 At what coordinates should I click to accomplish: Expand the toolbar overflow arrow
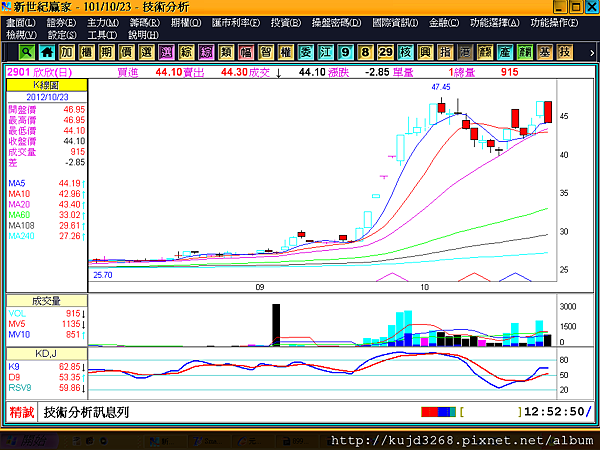[592, 53]
